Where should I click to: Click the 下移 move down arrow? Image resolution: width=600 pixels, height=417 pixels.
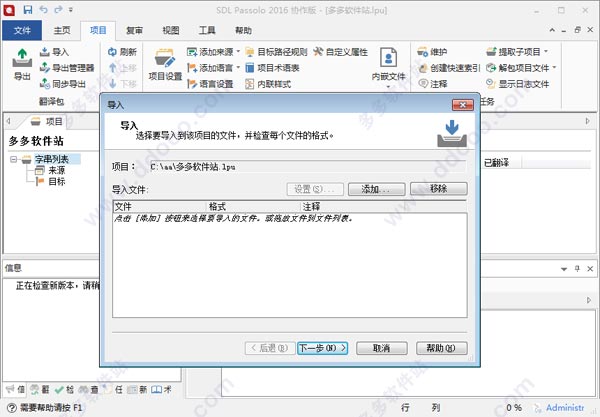pyautogui.click(x=122, y=84)
